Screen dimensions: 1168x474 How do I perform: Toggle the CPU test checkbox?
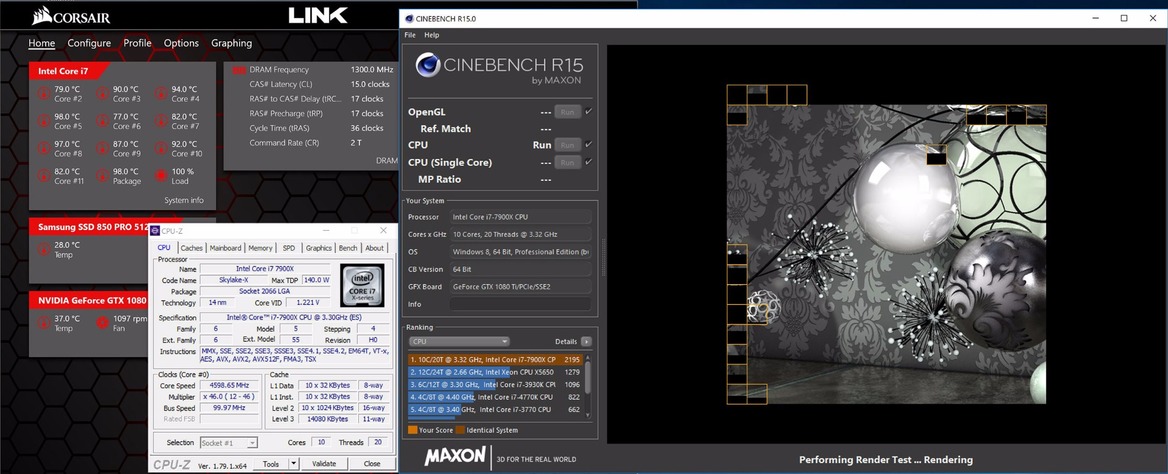click(x=588, y=145)
